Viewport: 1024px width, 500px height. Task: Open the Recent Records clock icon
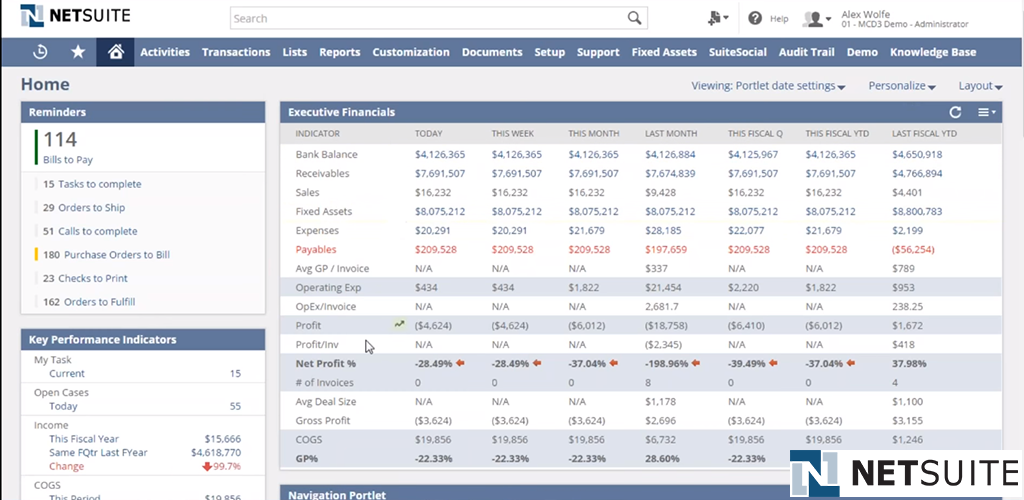(40, 52)
